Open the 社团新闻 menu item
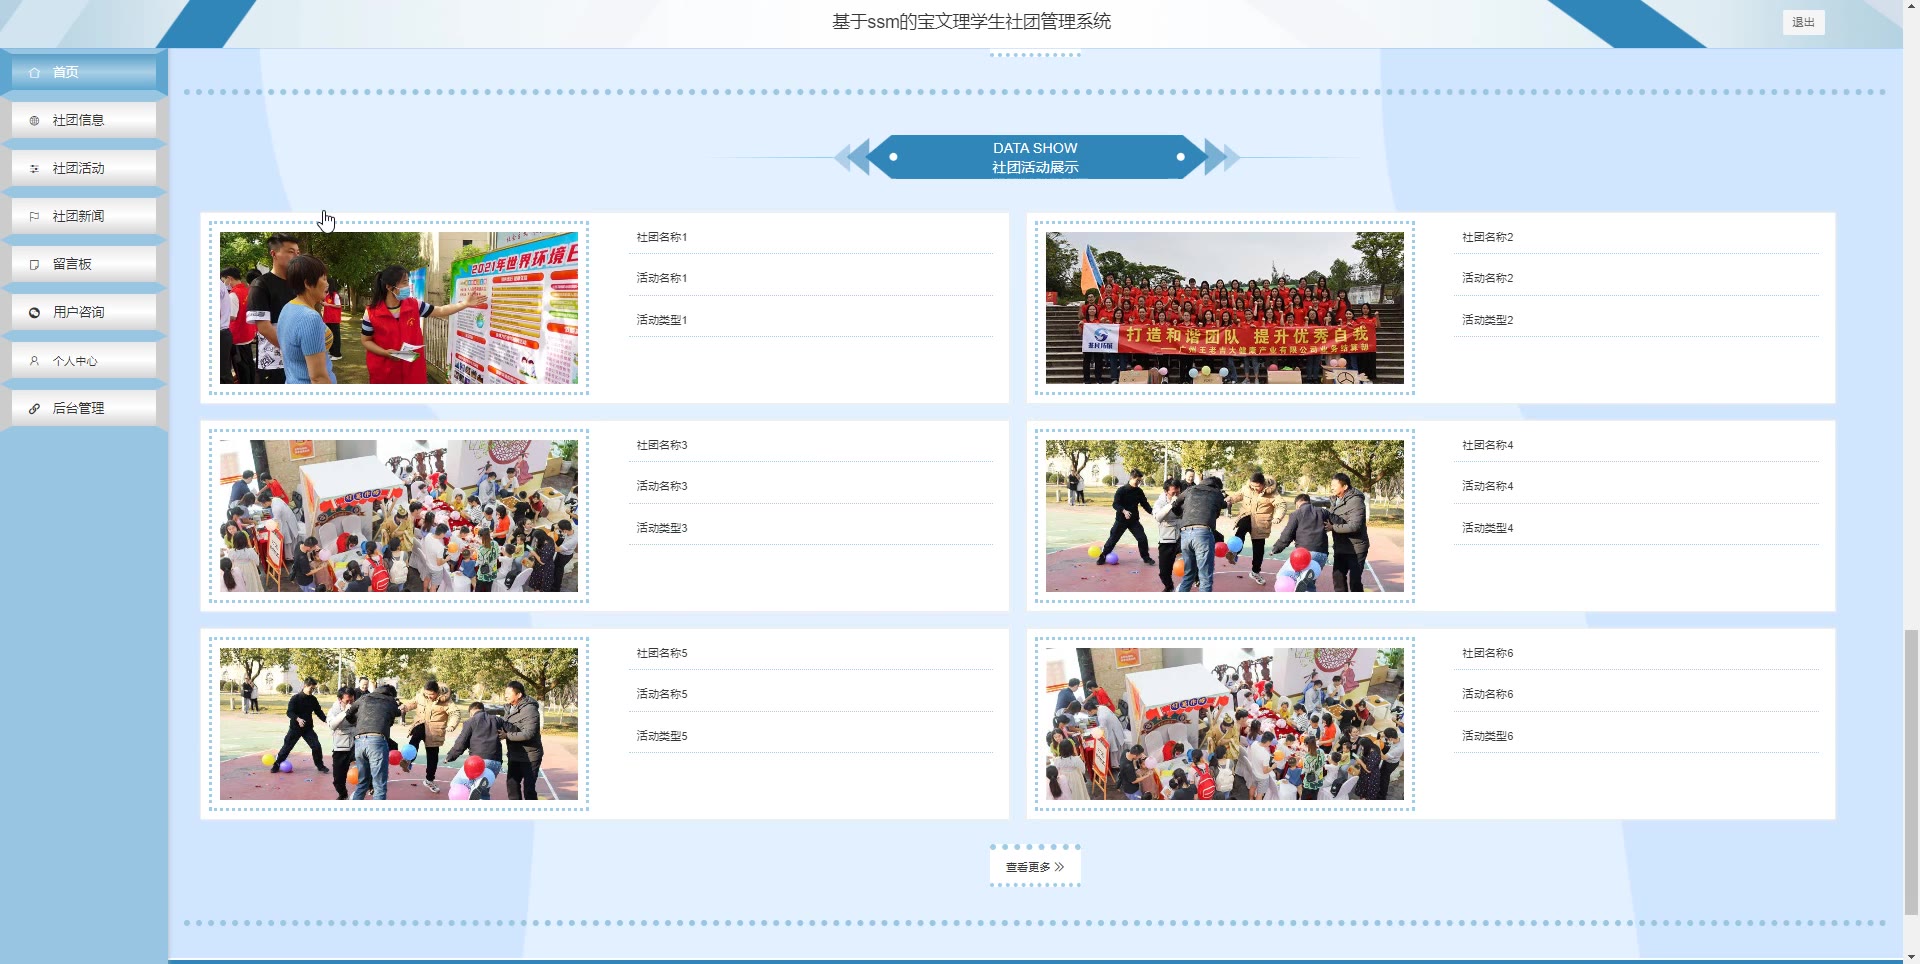 (84, 216)
